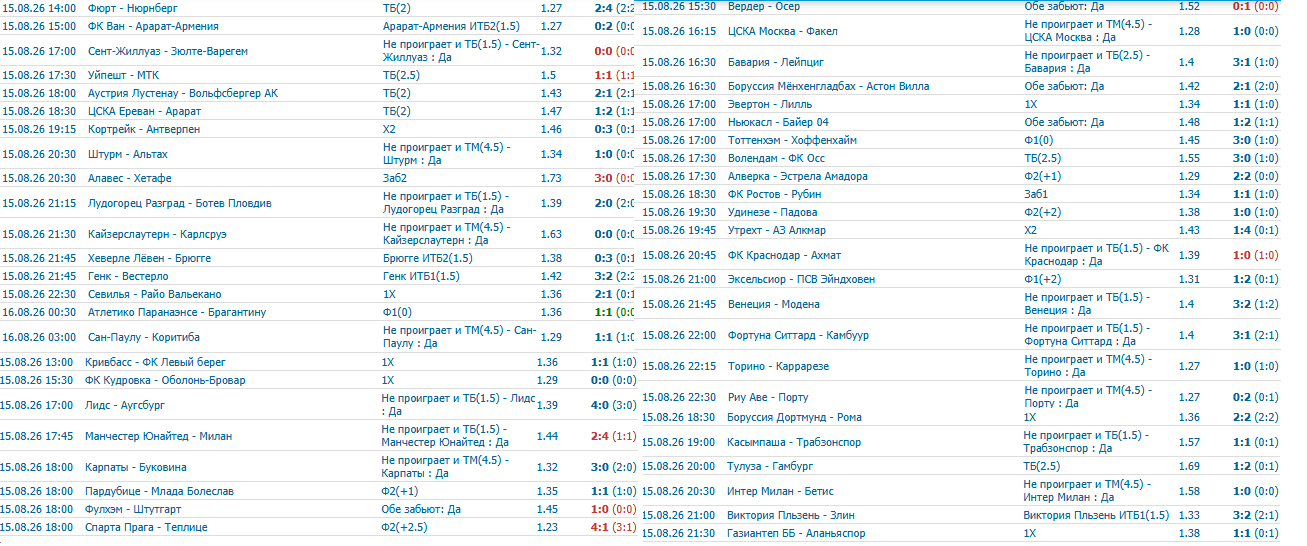
Task: Open the Севилья - Райо Вальекано match
Action: point(155,294)
